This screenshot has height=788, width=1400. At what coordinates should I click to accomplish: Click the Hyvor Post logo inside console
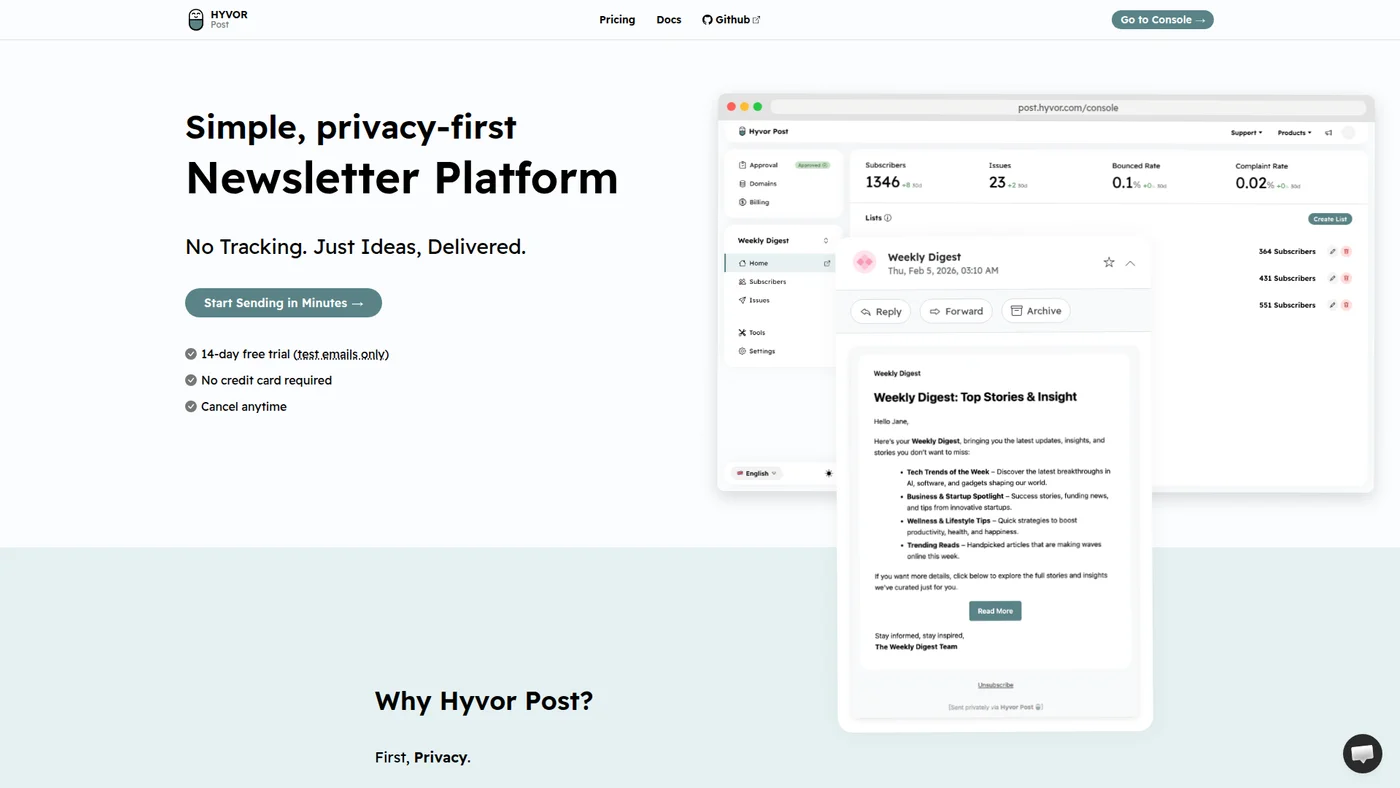764,132
